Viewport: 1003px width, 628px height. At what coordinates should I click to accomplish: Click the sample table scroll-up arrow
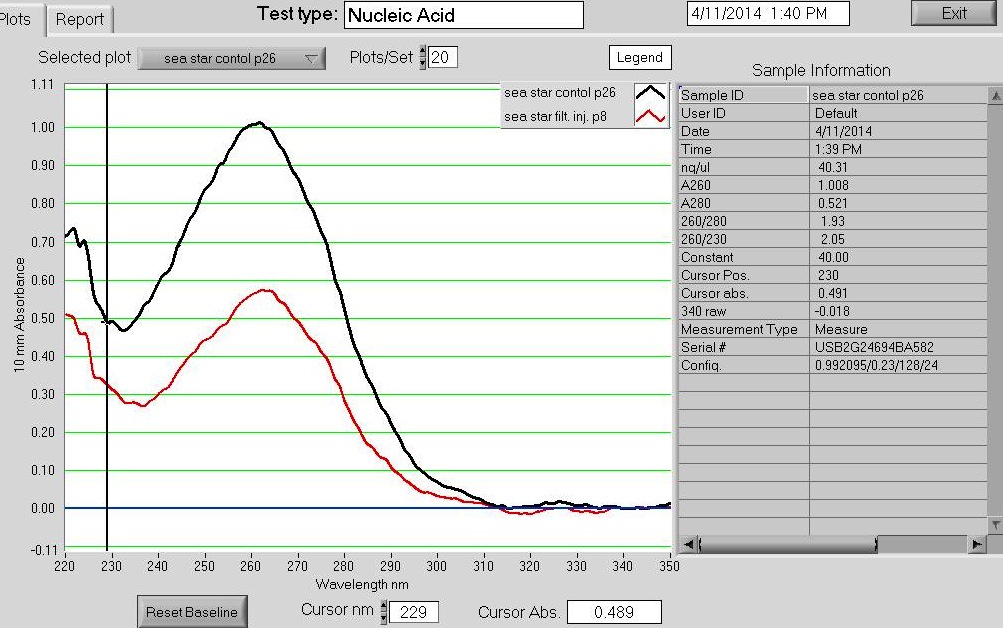(994, 96)
